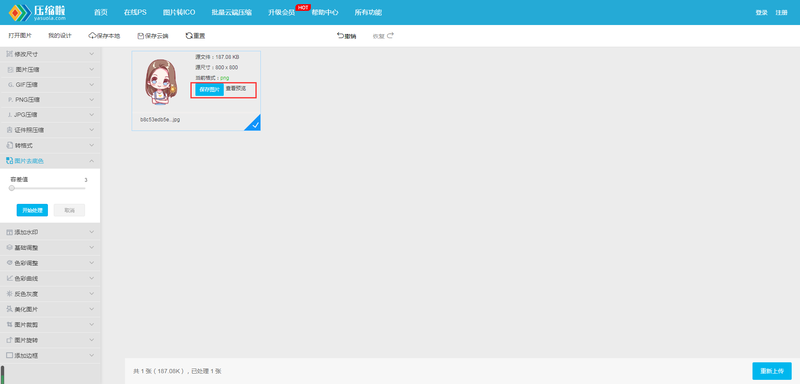Click the 容差值 slider handle
Screen dimensions: 800x384
pyautogui.click(x=12, y=188)
